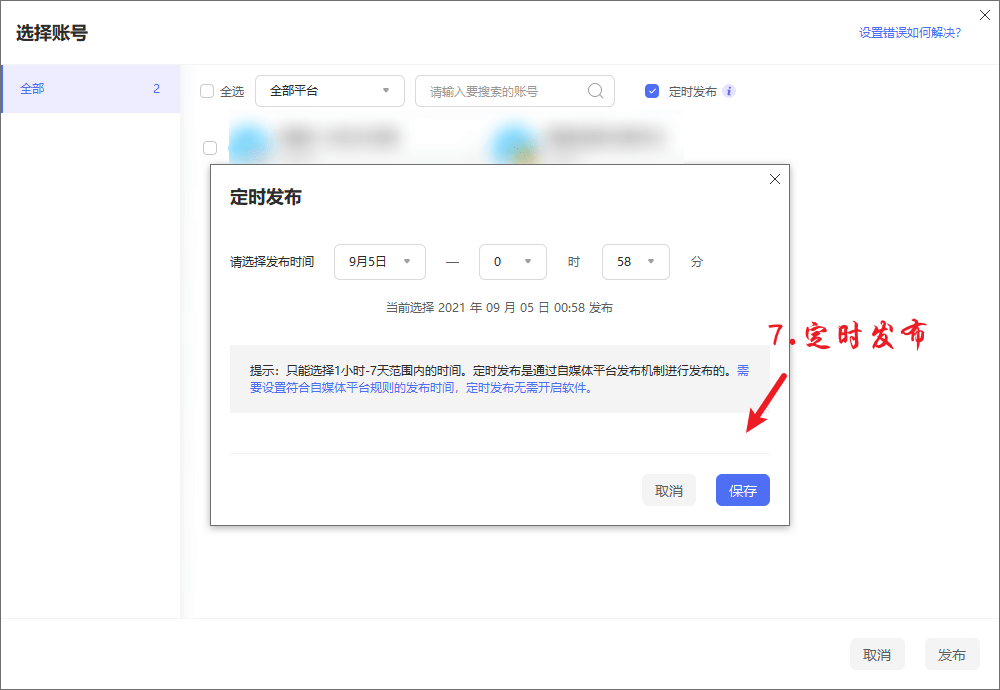Check the account row checkbox
This screenshot has width=1000, height=690.
pyautogui.click(x=210, y=147)
